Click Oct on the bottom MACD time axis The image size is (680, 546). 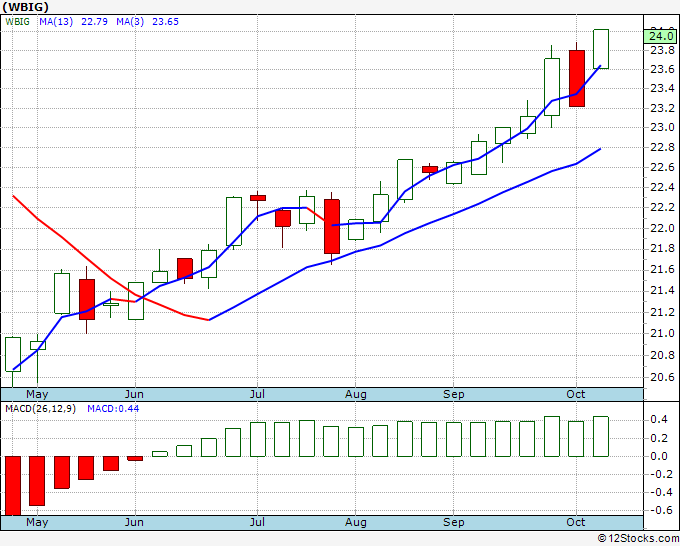click(575, 522)
